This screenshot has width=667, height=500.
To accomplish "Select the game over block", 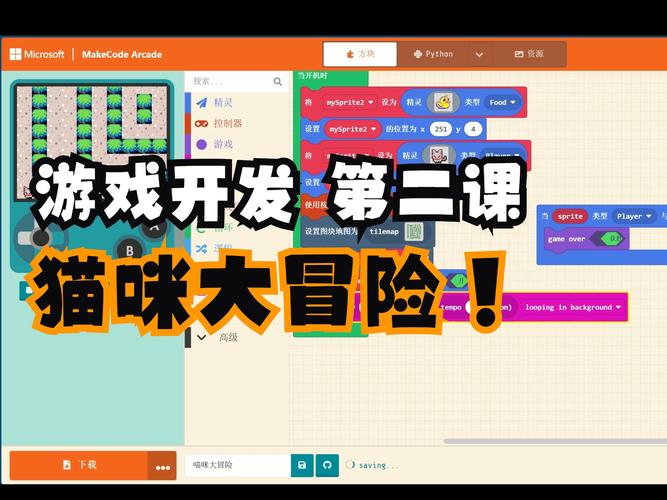I will coord(567,239).
